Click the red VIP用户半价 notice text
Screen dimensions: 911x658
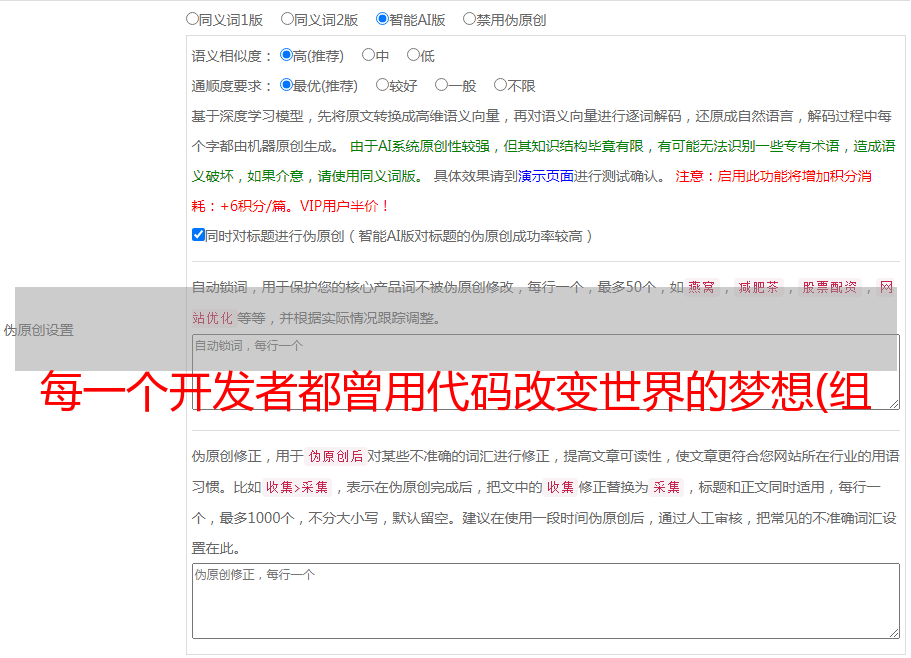click(x=345, y=206)
